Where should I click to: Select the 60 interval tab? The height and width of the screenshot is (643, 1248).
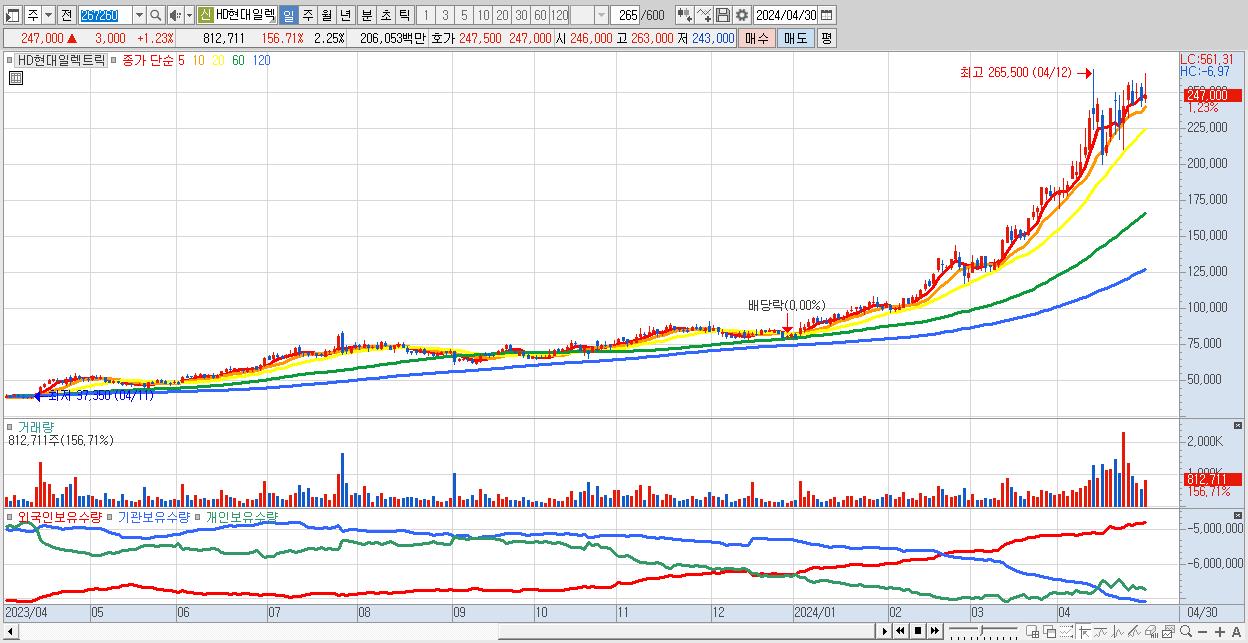coord(540,15)
